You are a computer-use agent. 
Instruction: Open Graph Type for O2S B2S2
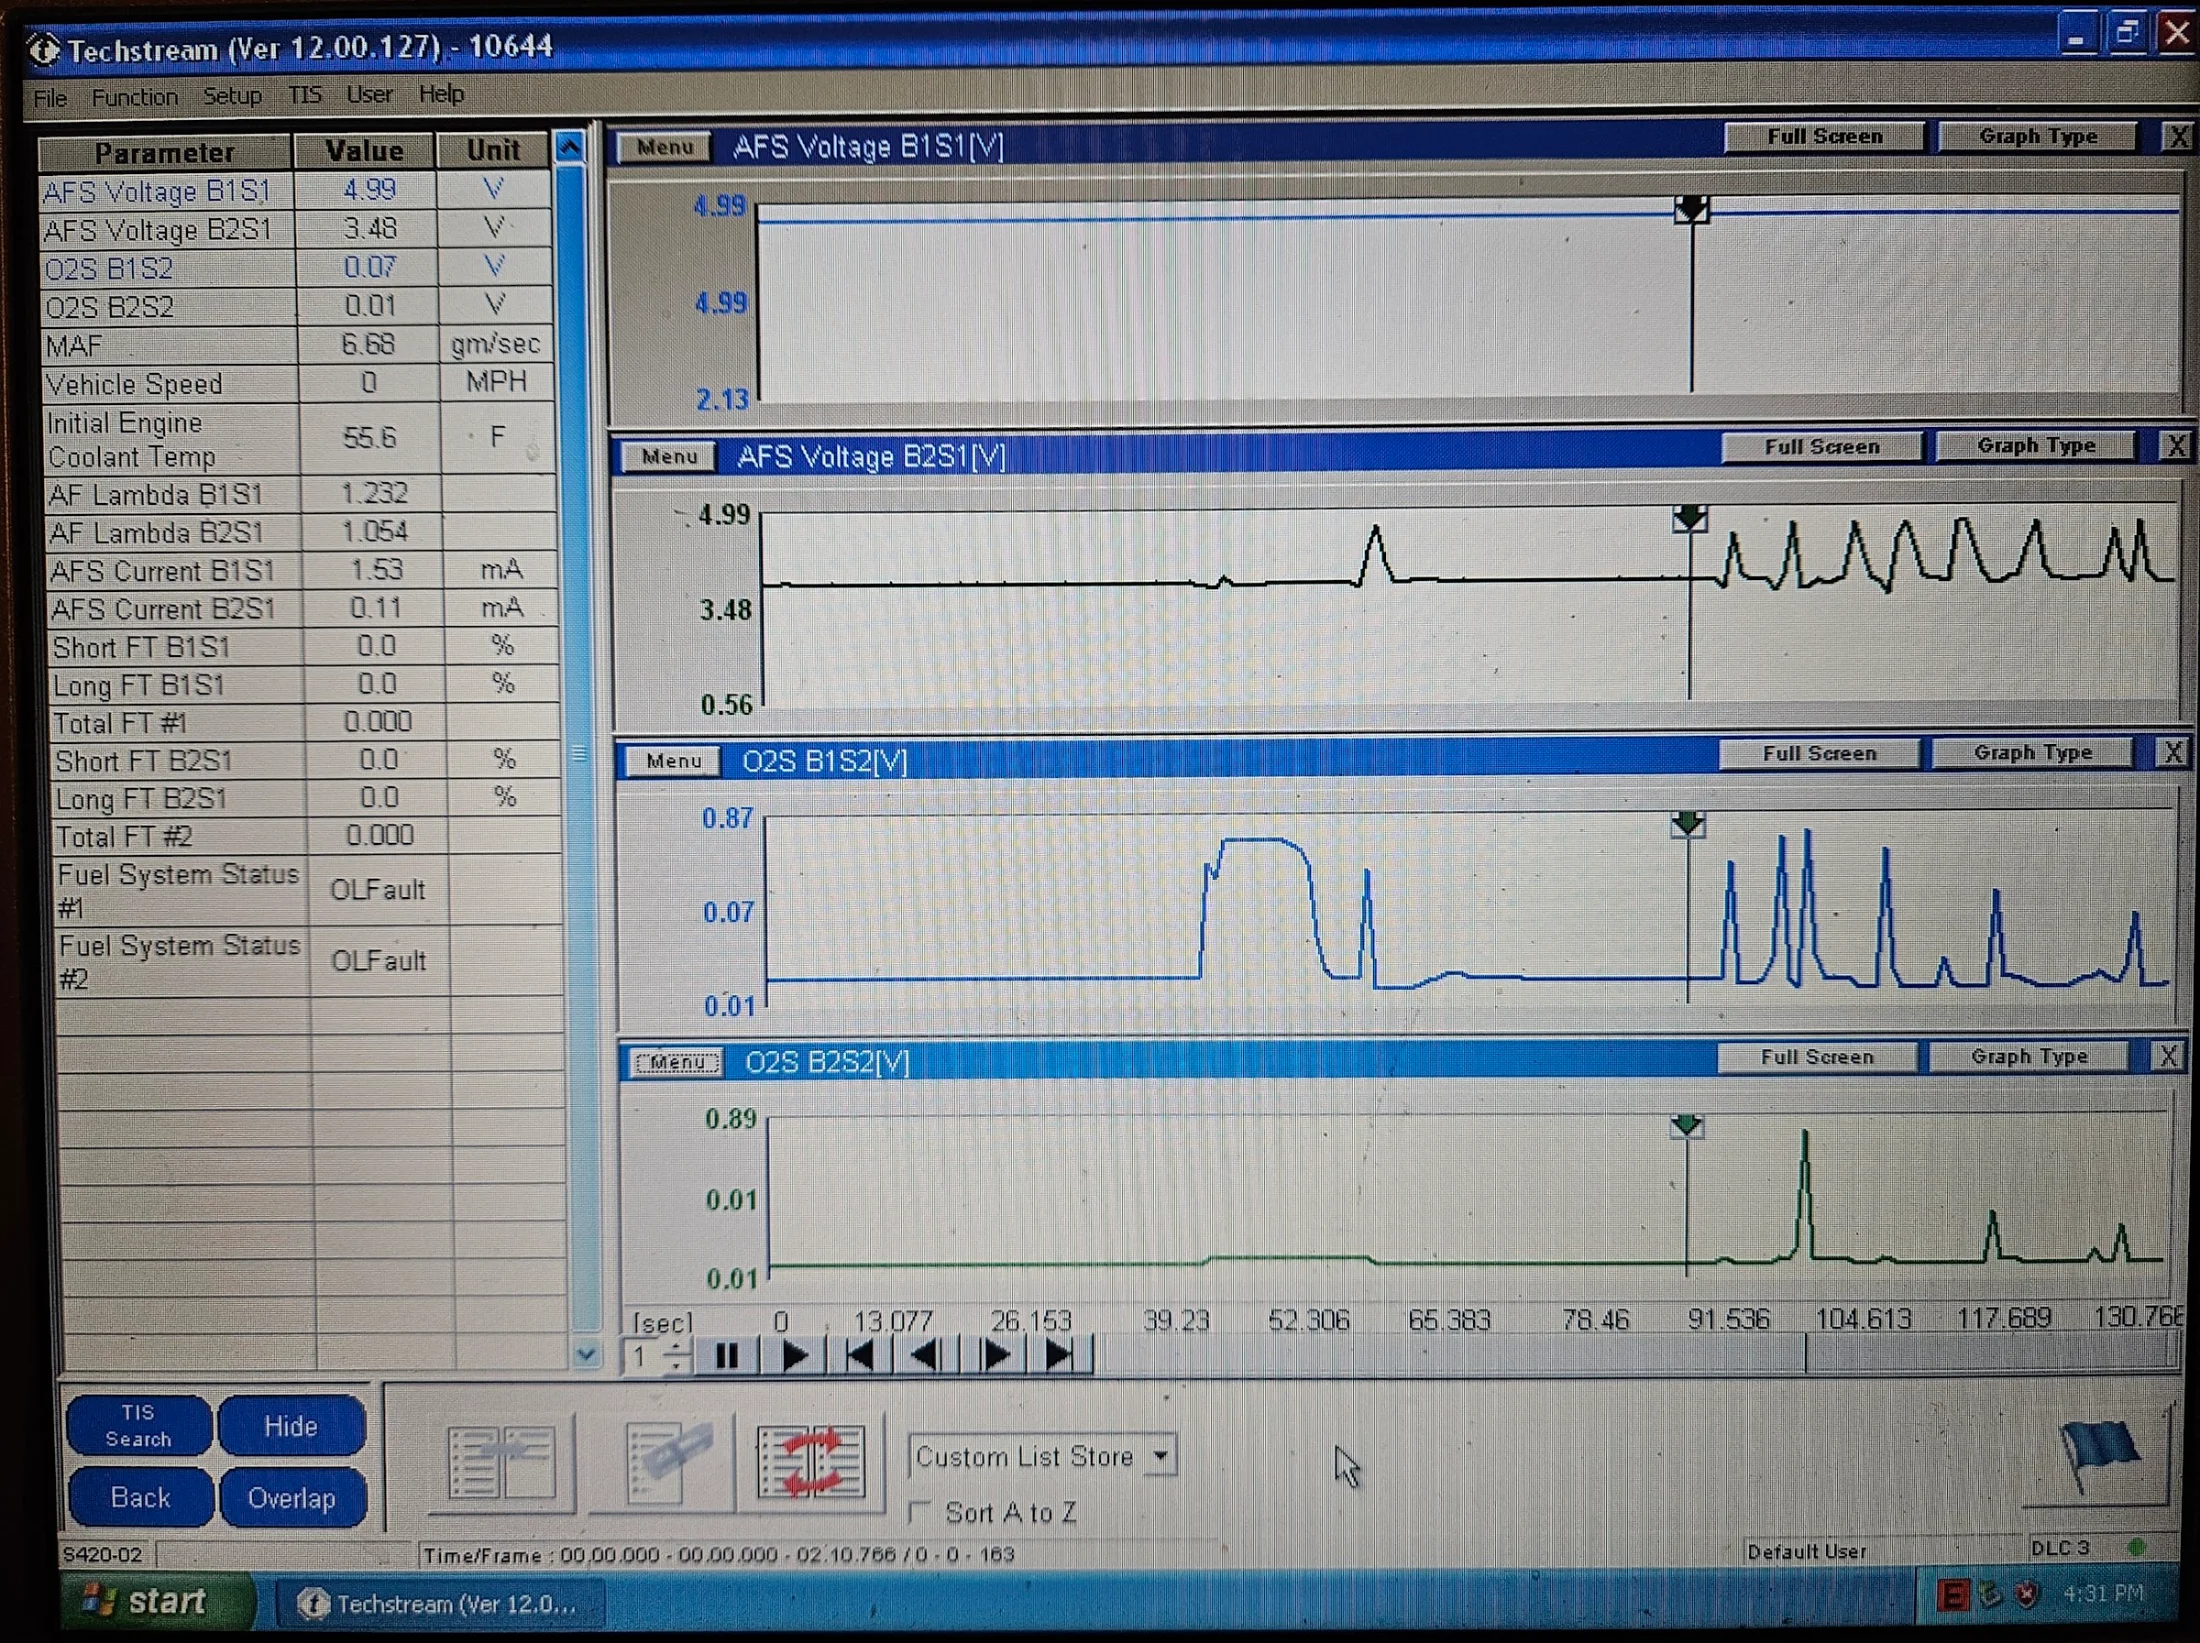2028,1056
